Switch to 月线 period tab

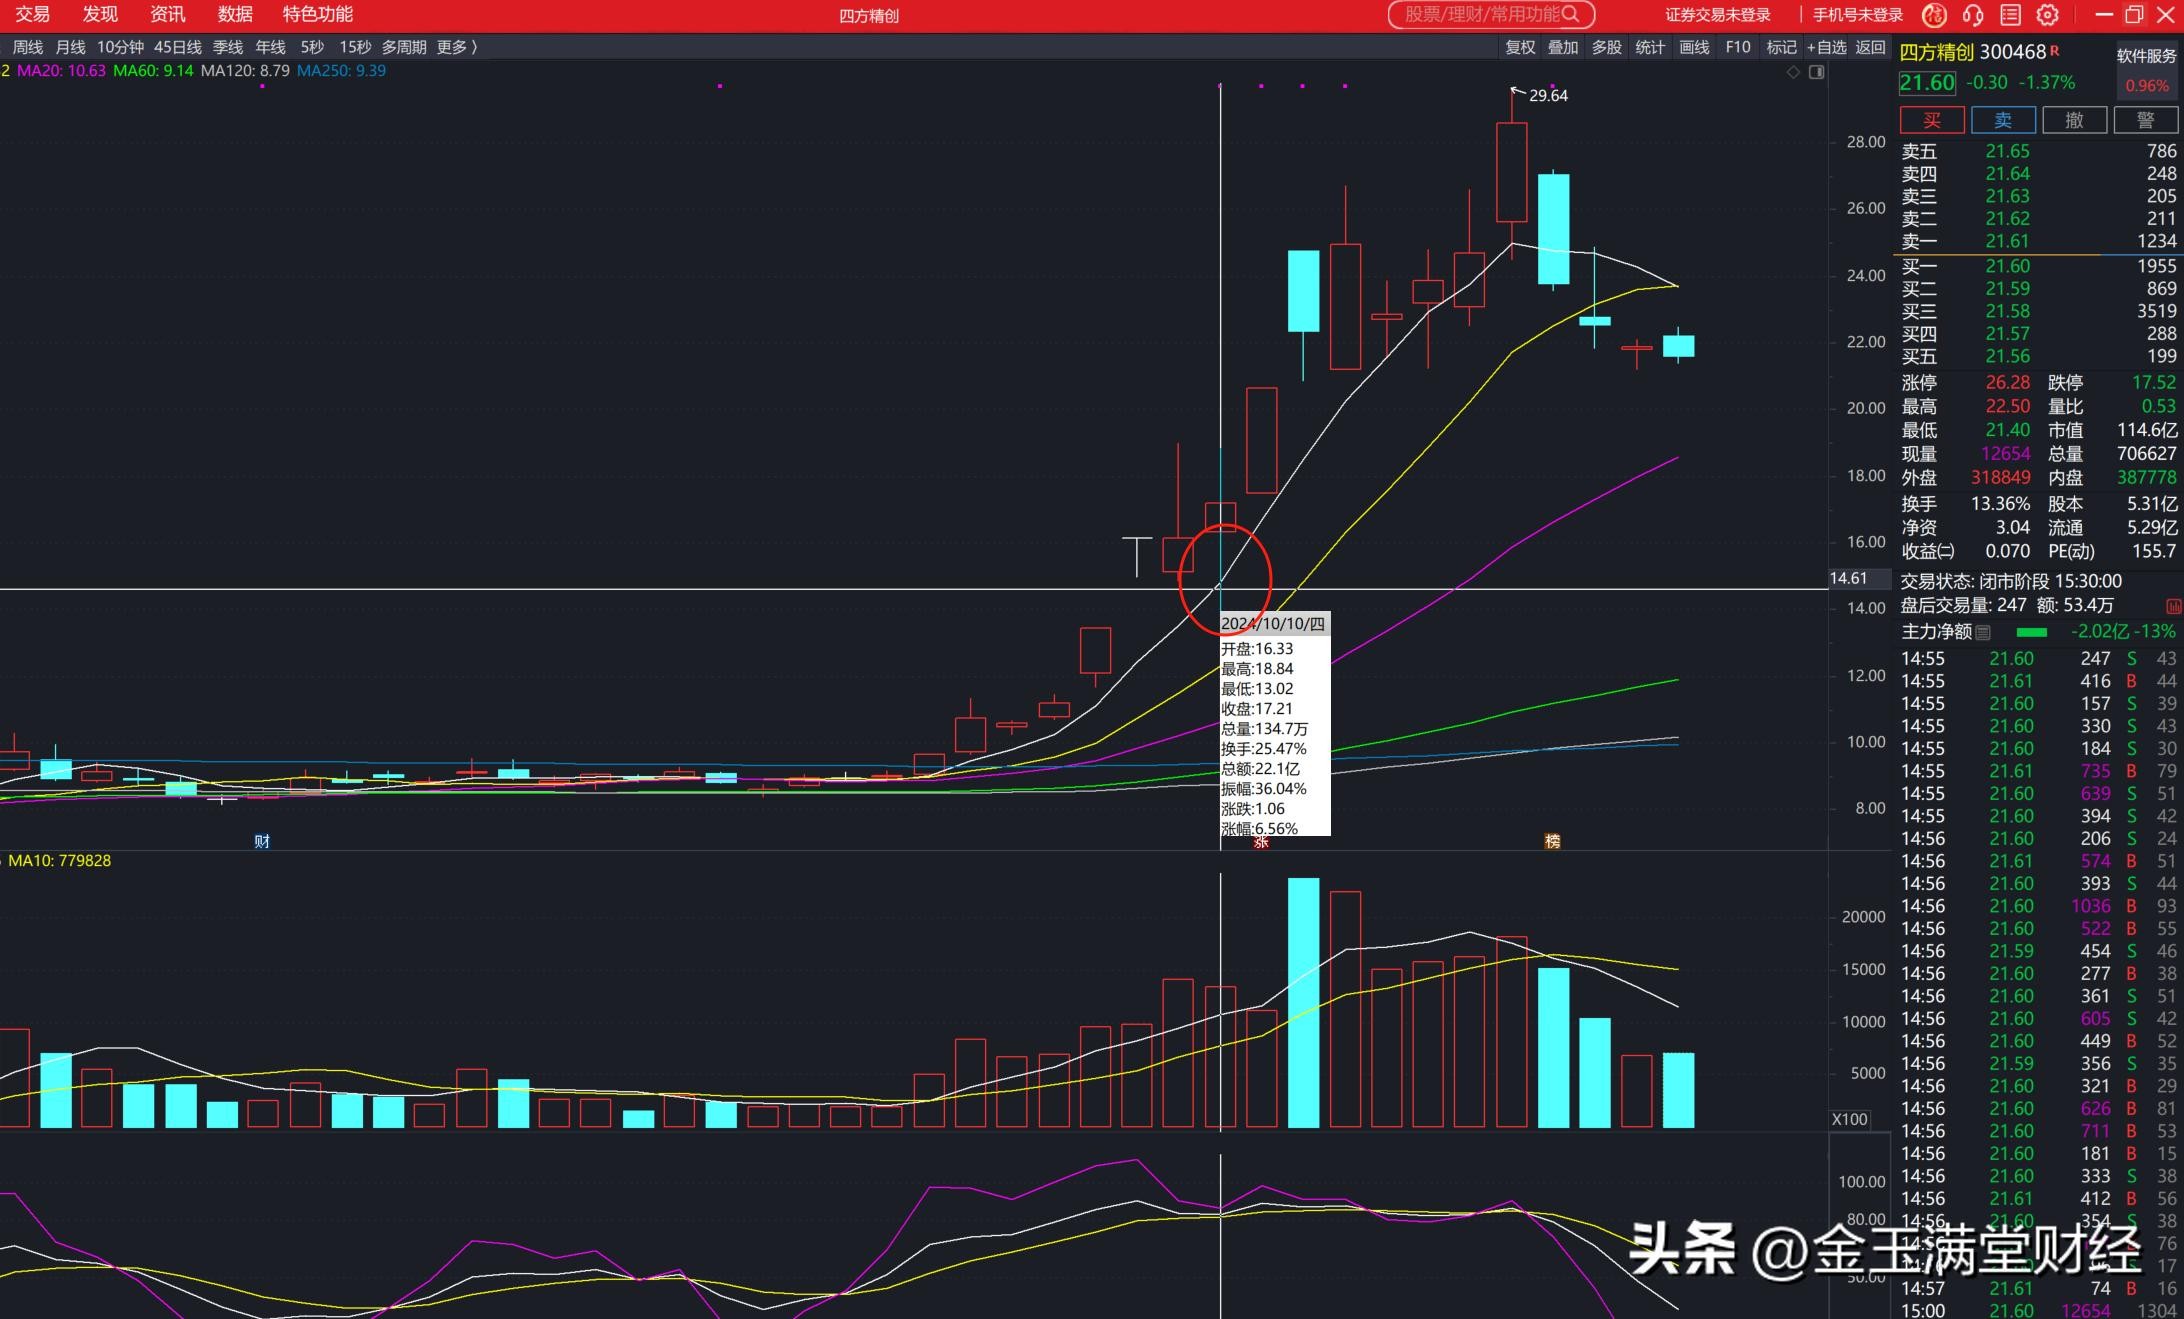70,47
